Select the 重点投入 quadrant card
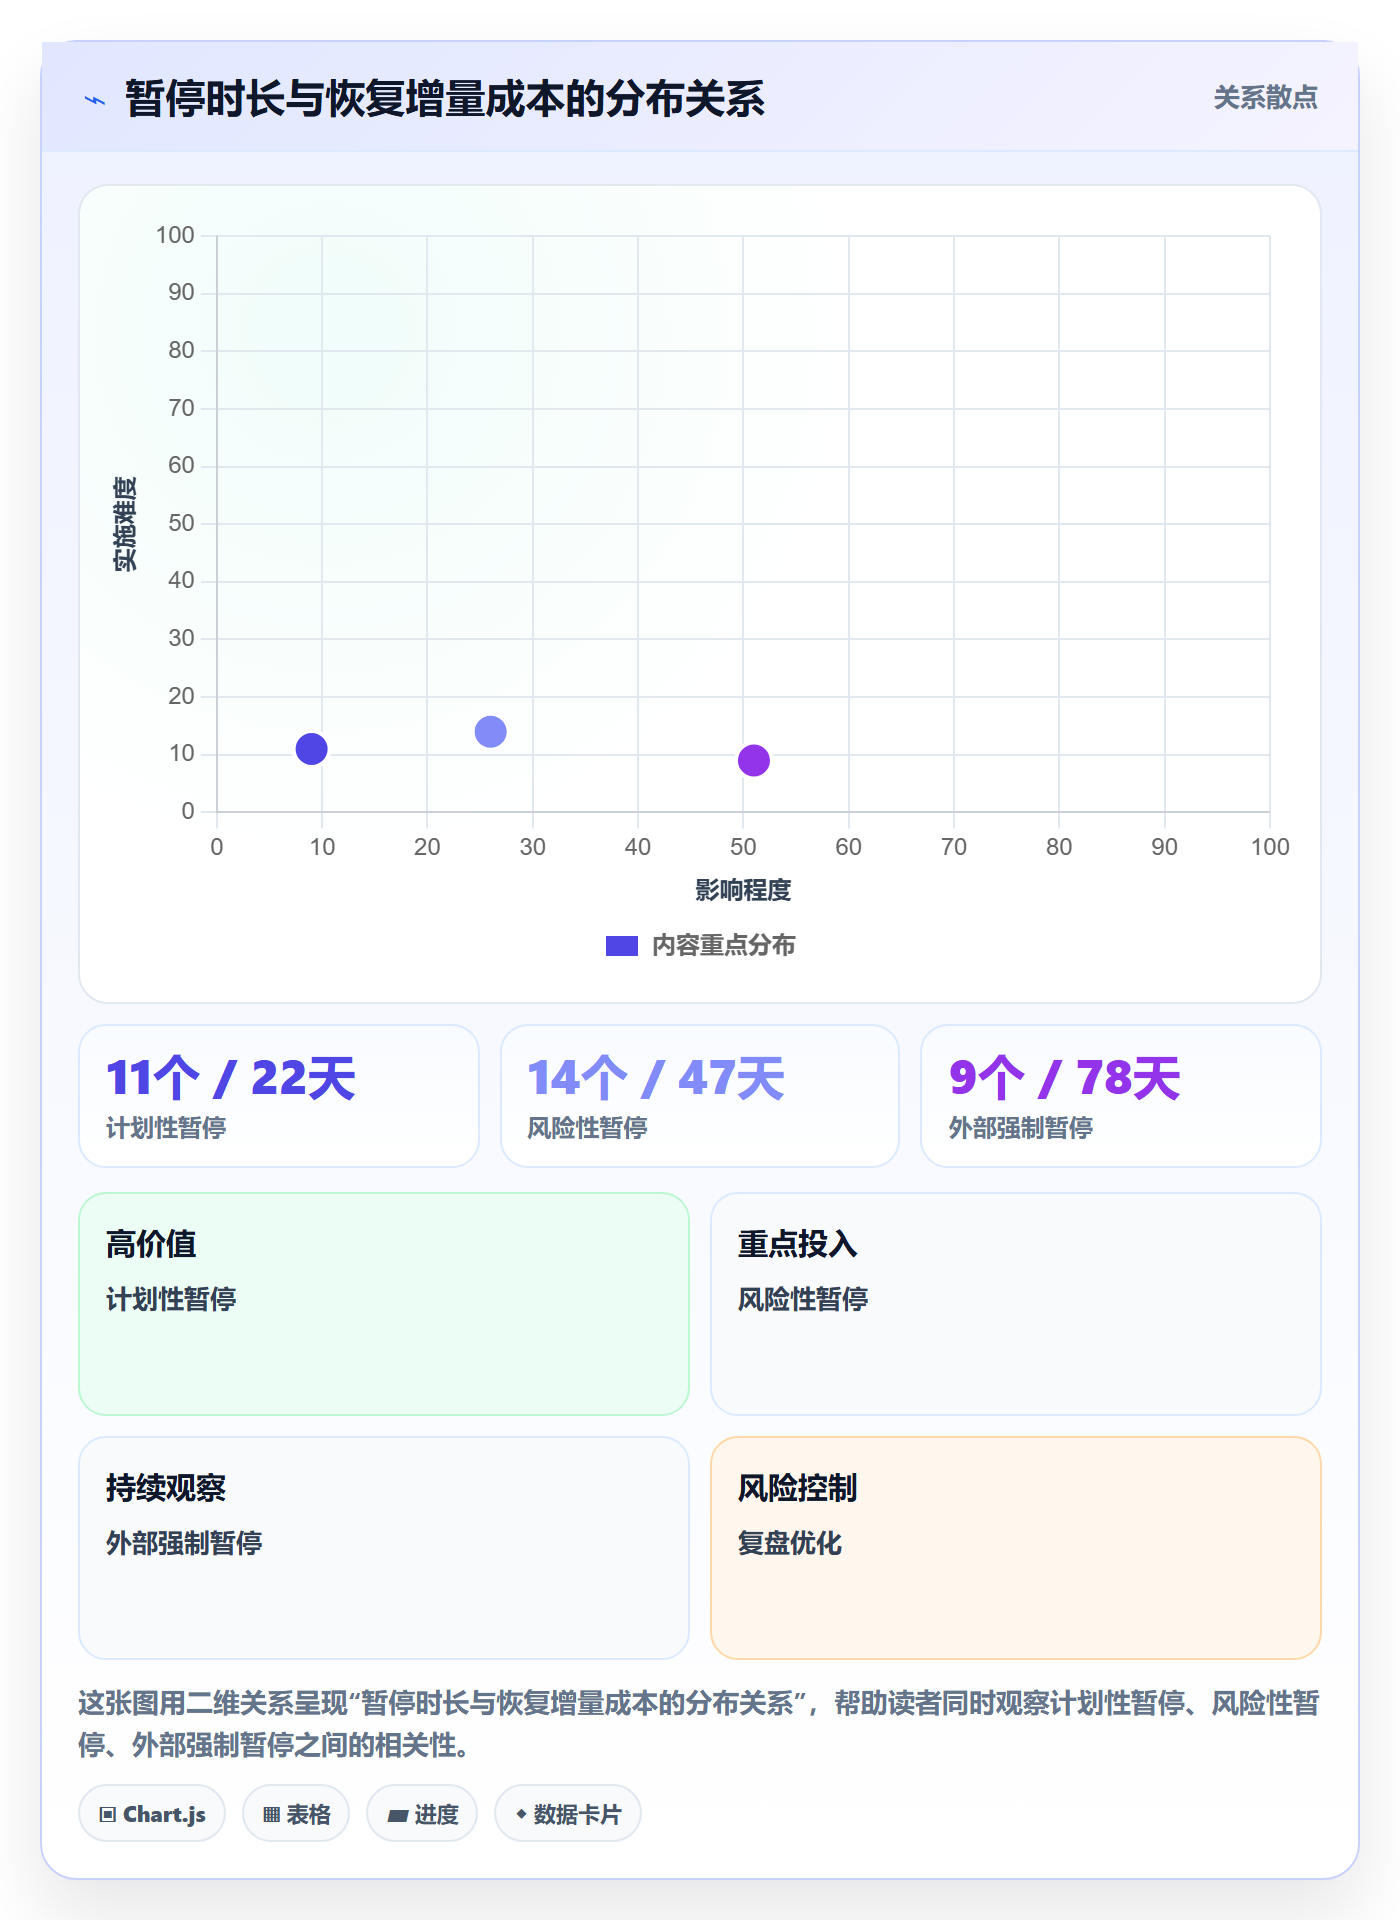This screenshot has width=1400, height=1920. coord(1016,1304)
